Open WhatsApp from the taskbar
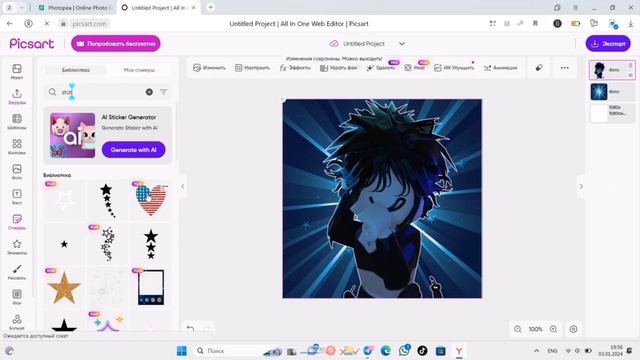Viewport: 640px width, 360px height. point(404,351)
